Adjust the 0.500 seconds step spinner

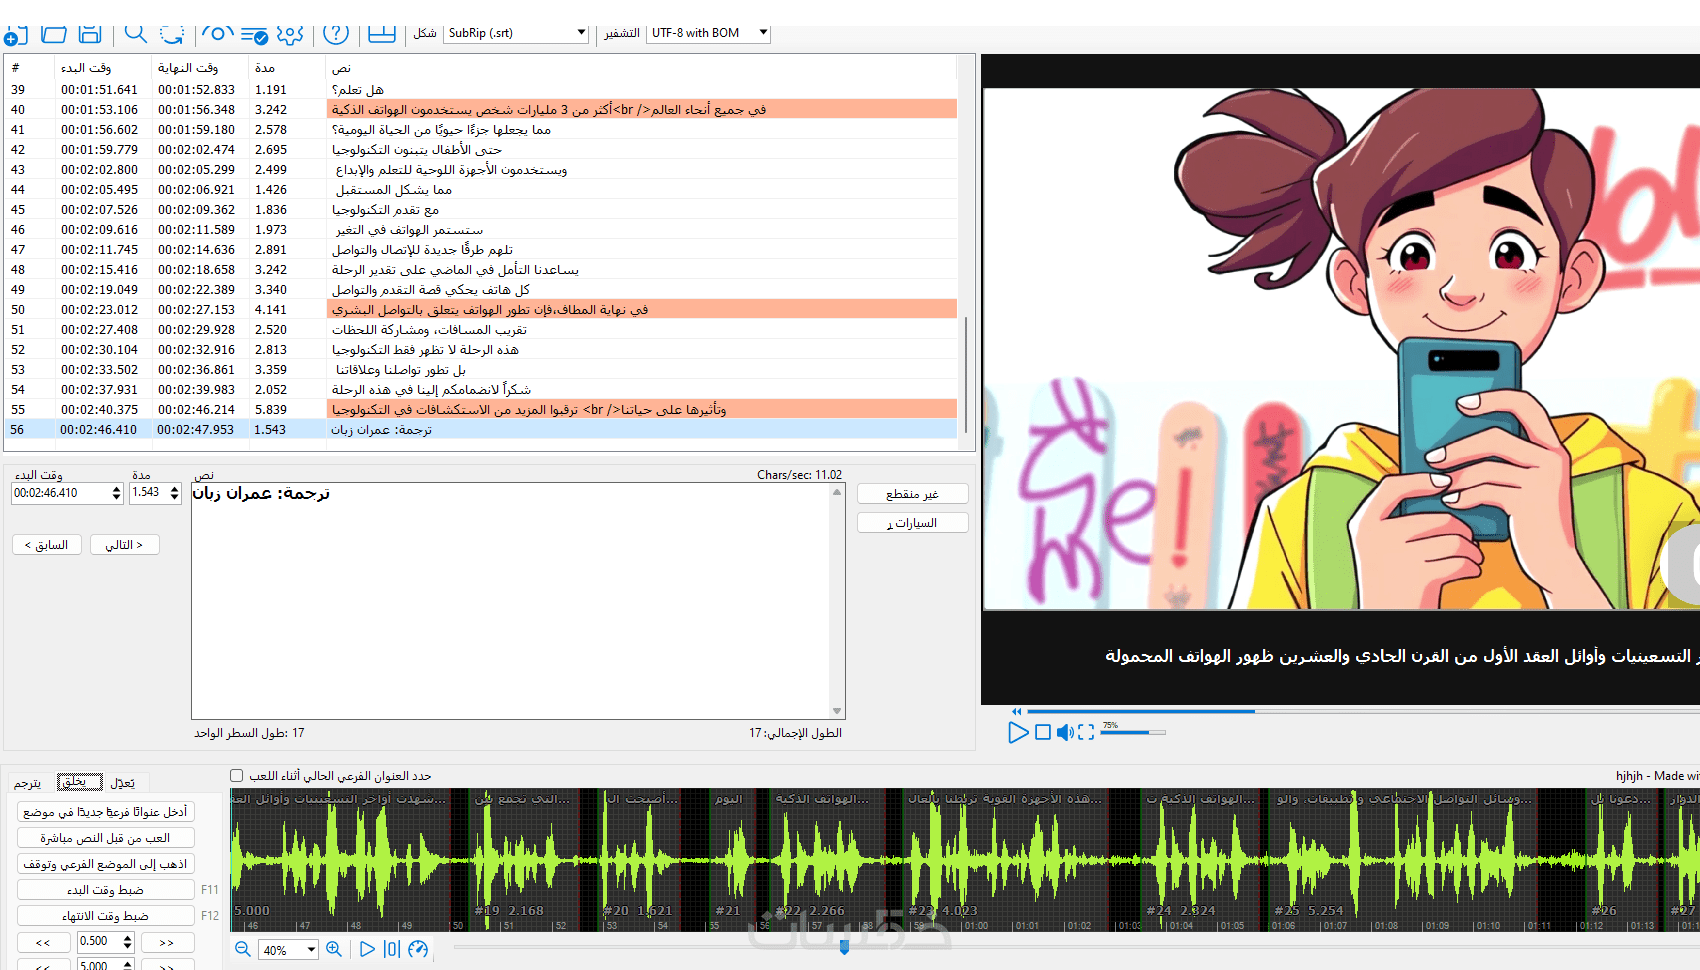(128, 942)
